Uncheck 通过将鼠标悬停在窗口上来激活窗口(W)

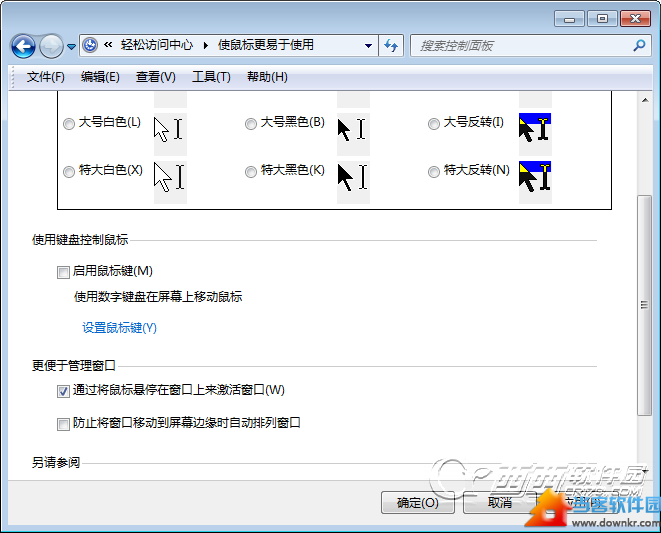click(x=63, y=392)
